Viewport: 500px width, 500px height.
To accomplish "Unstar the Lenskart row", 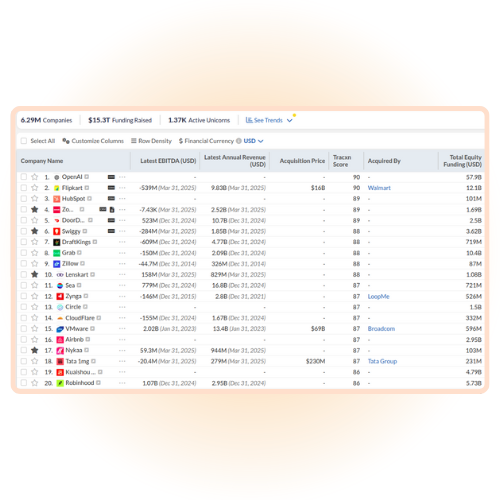I will tap(34, 274).
